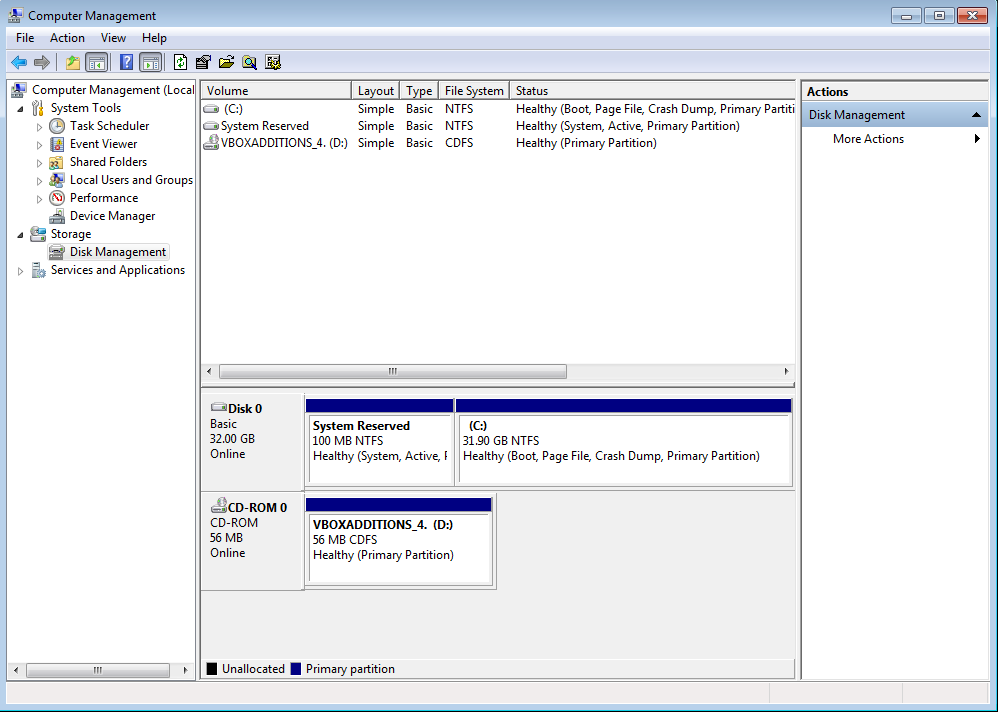Image resolution: width=998 pixels, height=712 pixels.
Task: Select the Storage tree node
Action: point(71,234)
